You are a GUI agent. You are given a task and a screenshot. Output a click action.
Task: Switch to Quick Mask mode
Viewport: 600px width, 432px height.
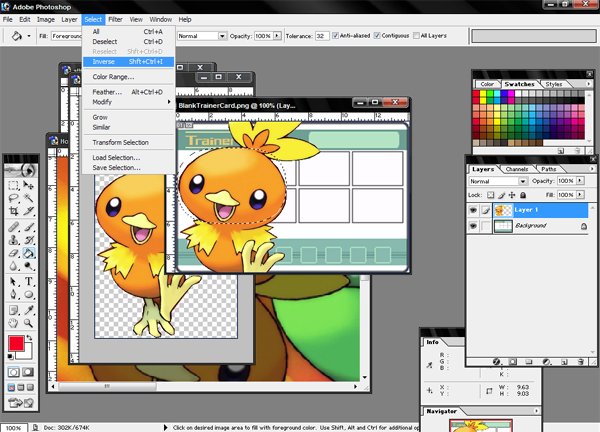coord(28,372)
